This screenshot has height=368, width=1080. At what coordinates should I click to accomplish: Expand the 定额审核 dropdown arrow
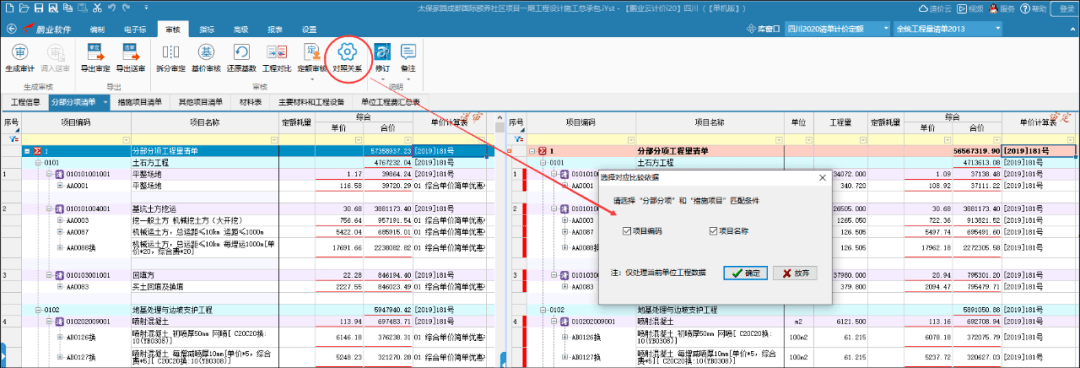click(312, 79)
